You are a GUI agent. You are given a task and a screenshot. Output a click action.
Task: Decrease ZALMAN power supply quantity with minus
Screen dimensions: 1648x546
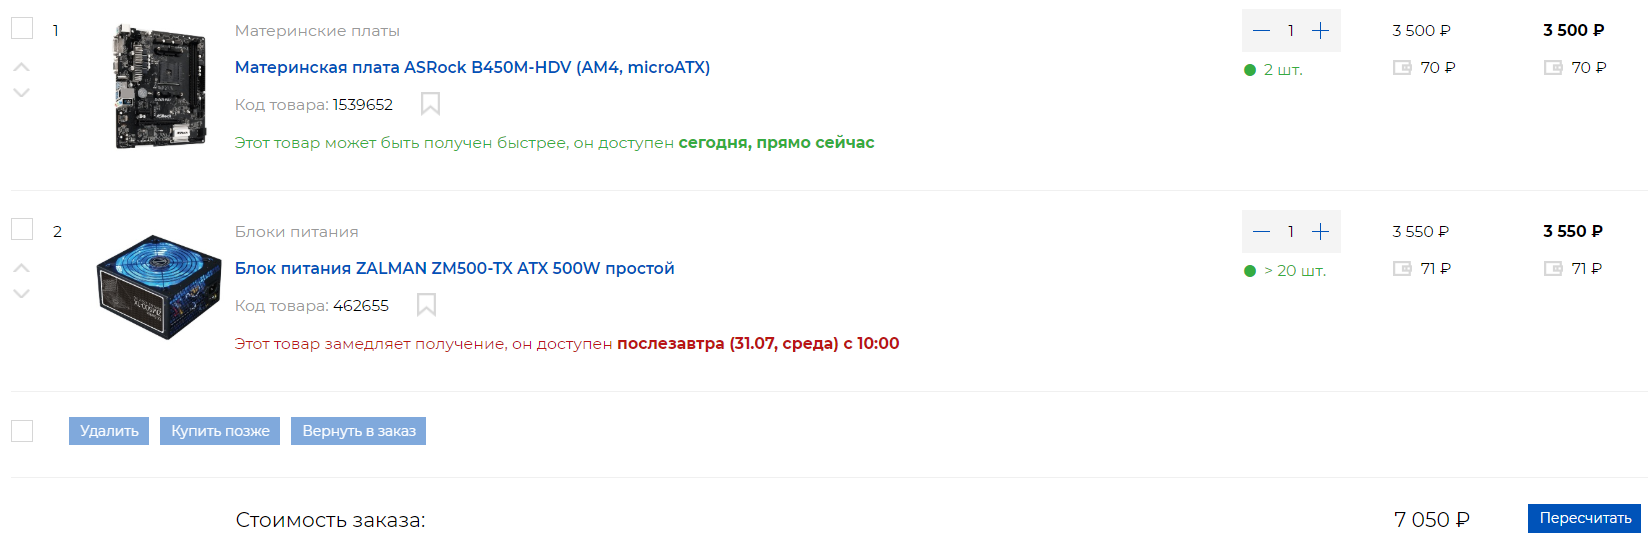click(x=1261, y=232)
